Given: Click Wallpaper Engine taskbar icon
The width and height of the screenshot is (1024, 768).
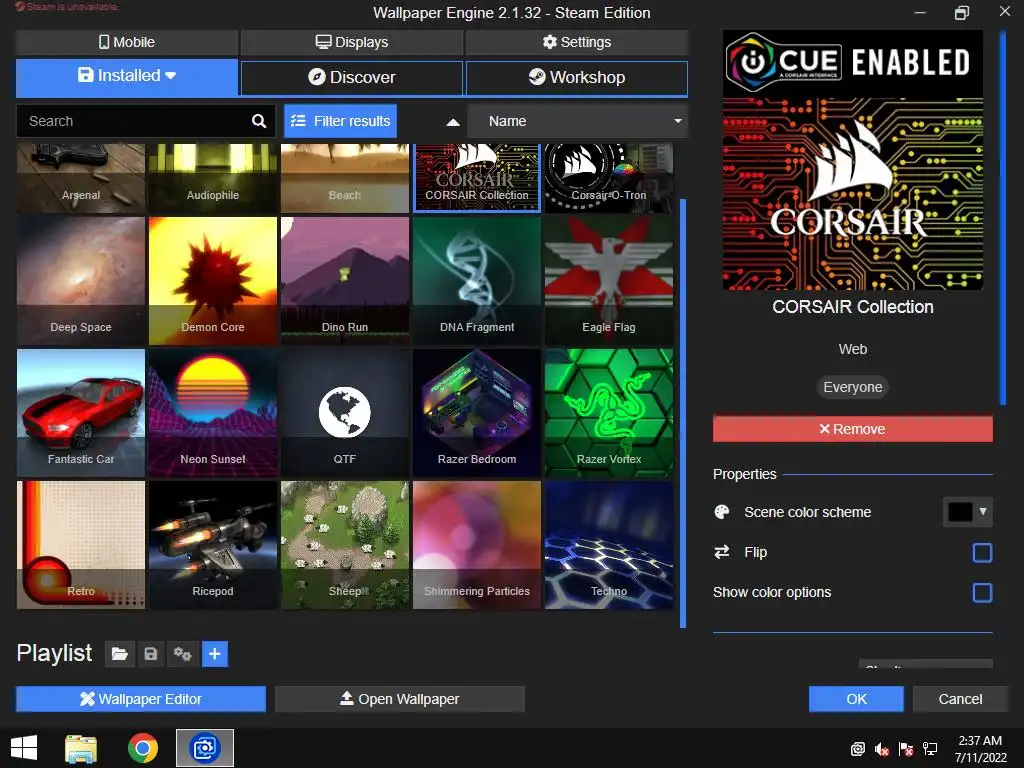Looking at the screenshot, I should 204,748.
